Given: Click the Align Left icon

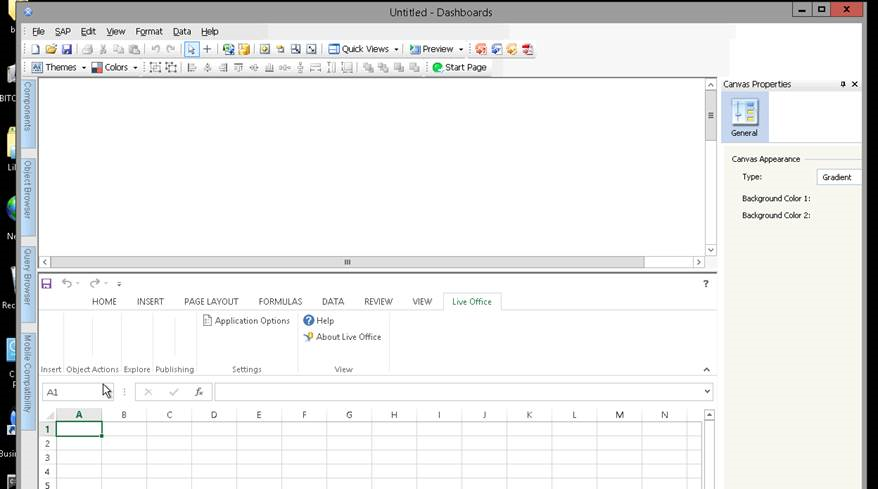Looking at the screenshot, I should (192, 67).
